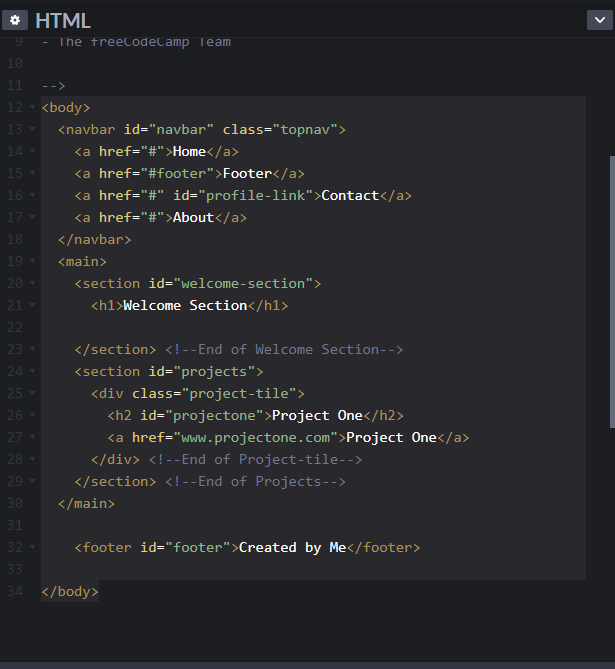
Task: Place cursor in 'Contact' link text
Action: click(350, 195)
